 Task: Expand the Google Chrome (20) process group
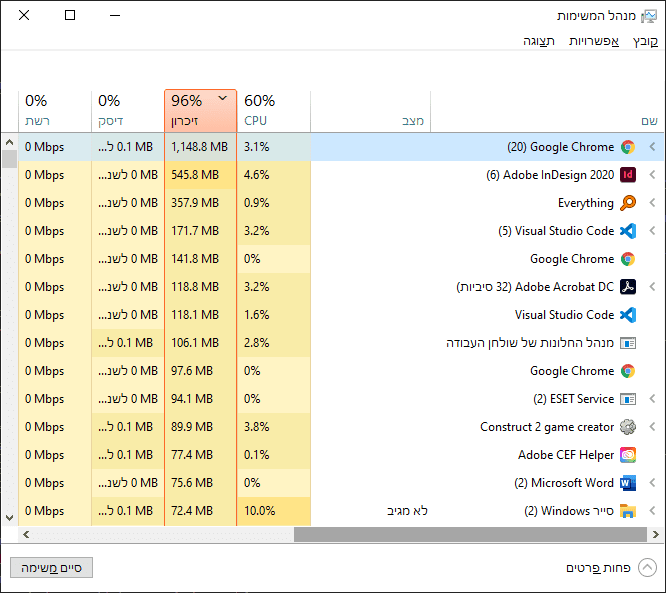coord(653,147)
